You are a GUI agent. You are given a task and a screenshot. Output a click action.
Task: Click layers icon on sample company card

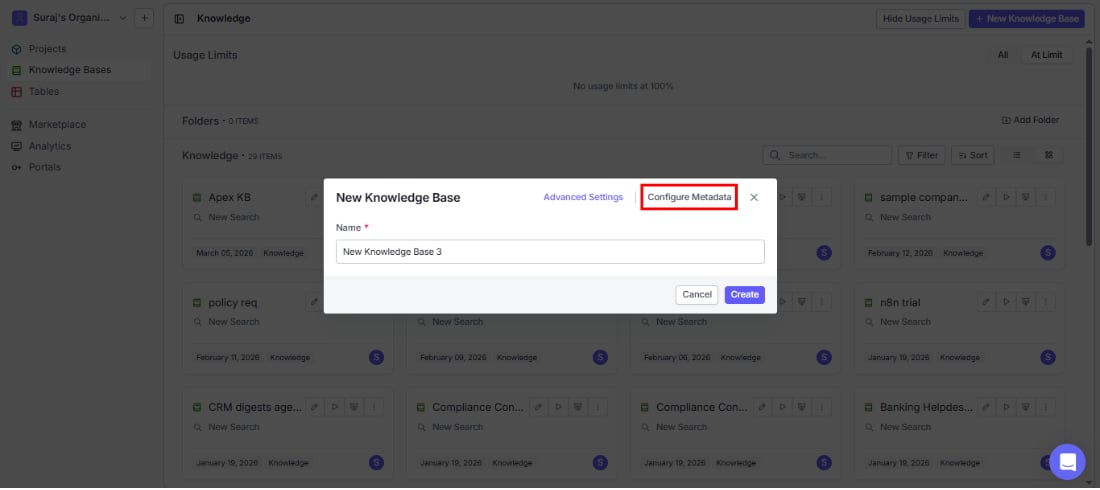pos(1026,198)
